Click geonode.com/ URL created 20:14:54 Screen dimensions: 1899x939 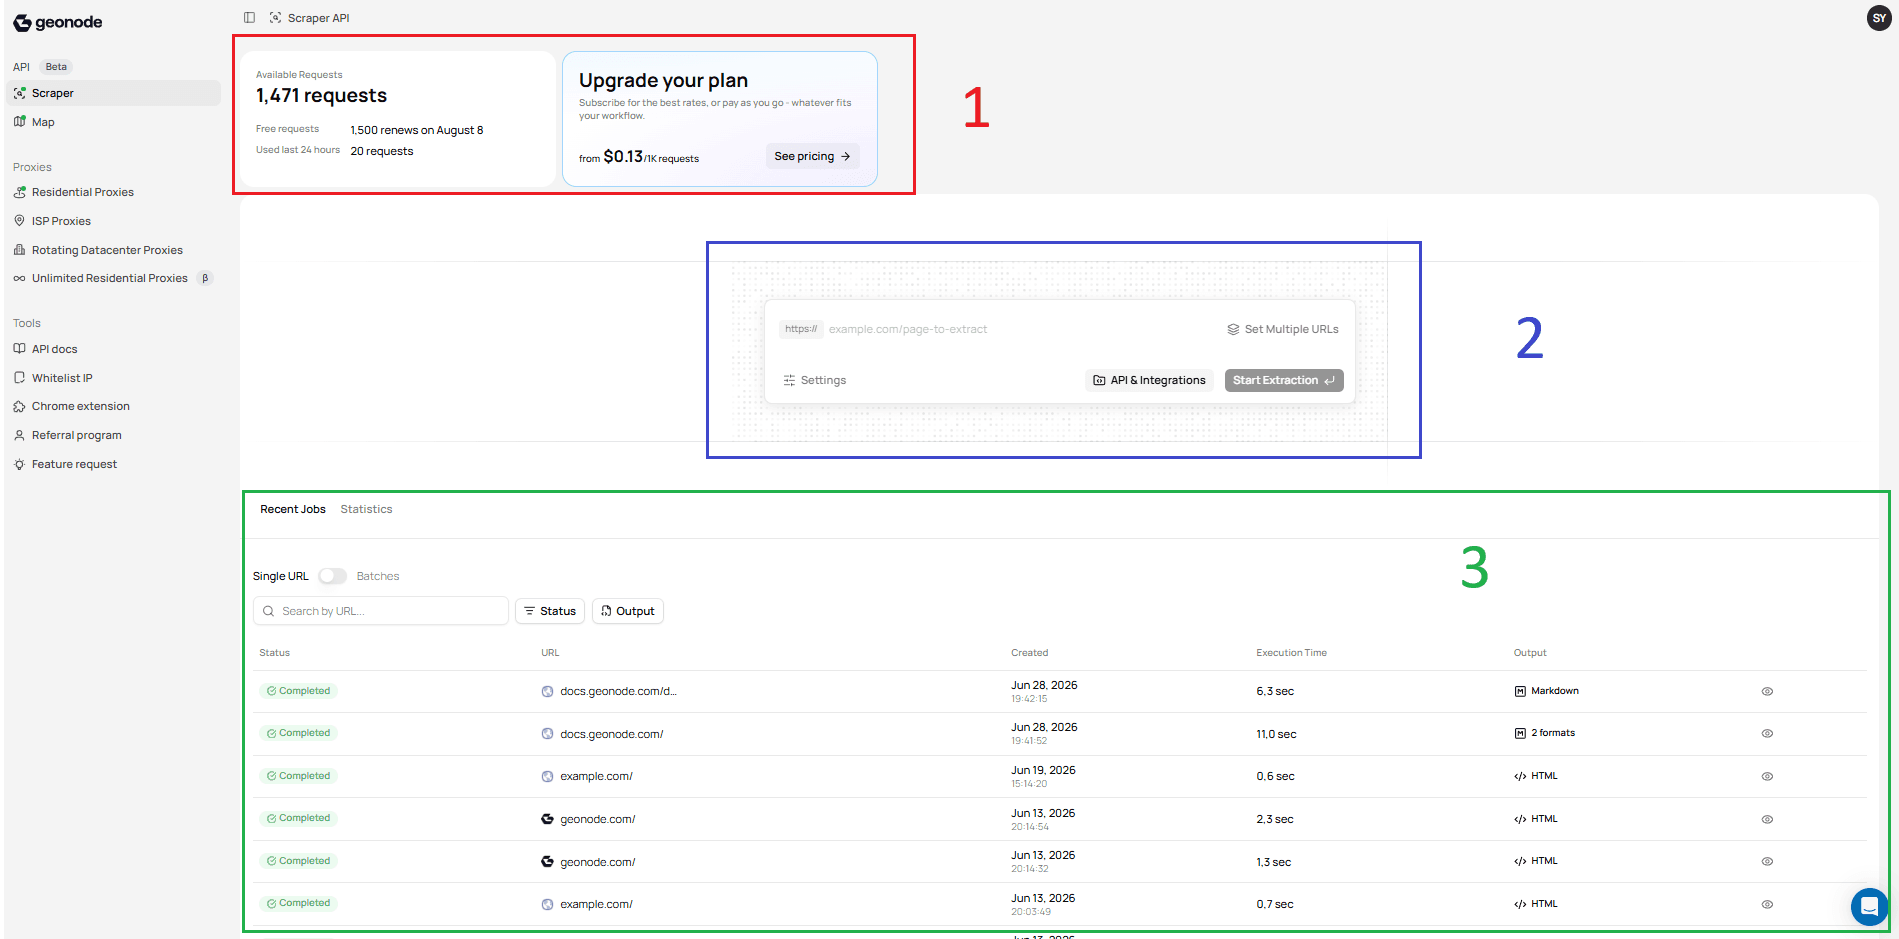pos(597,819)
